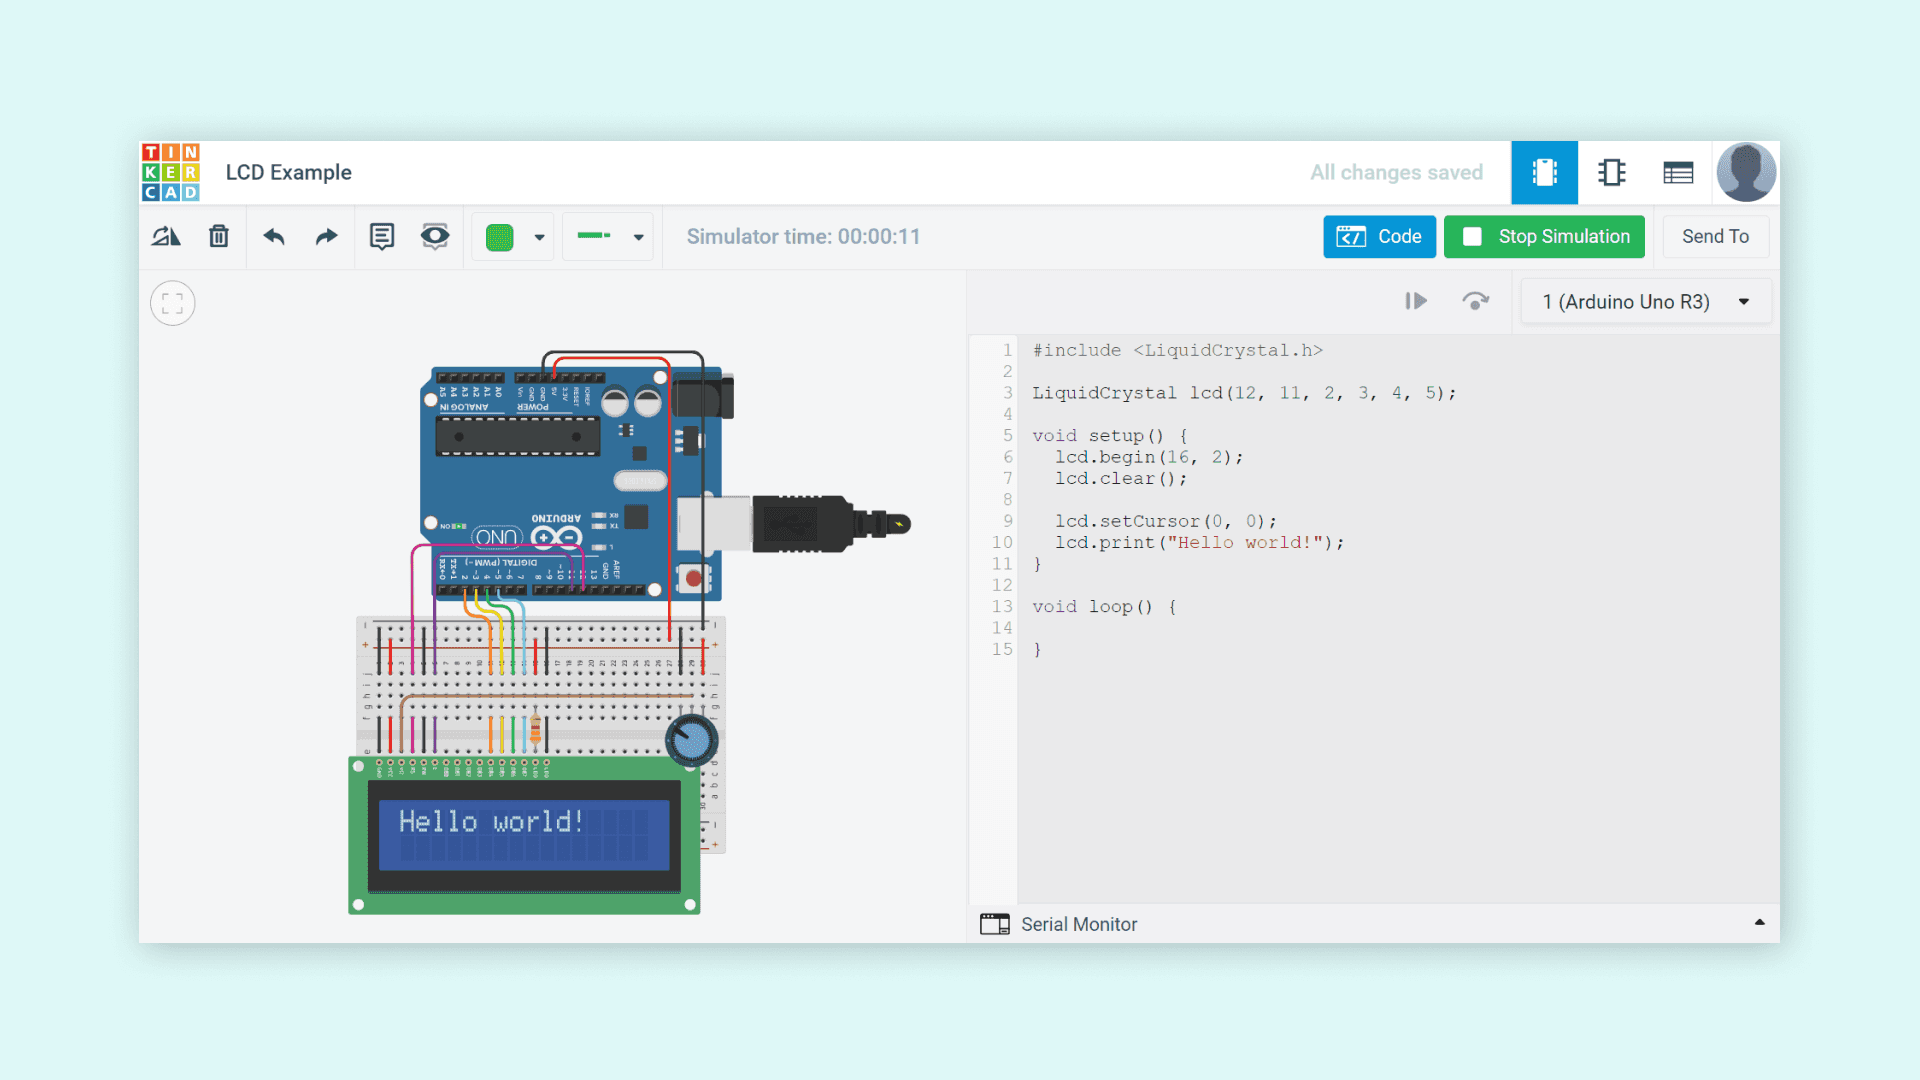Viewport: 1920px width, 1080px height.
Task: Switch to circuit view tab
Action: [x=1544, y=173]
